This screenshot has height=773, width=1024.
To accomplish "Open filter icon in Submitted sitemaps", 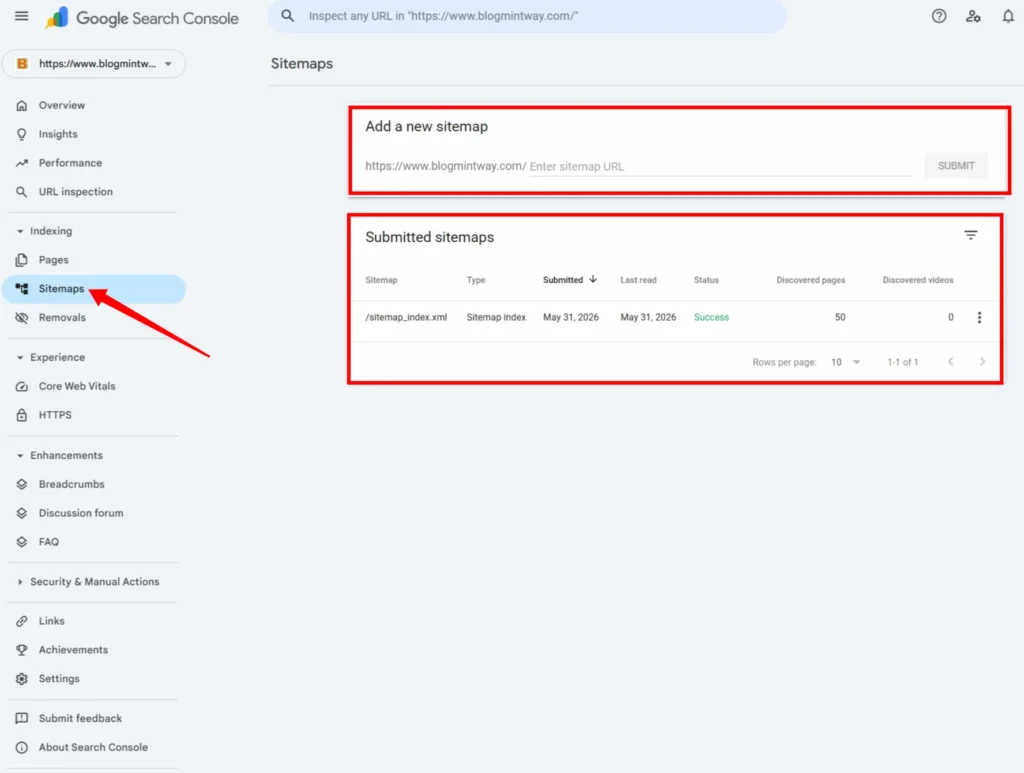I will 970,235.
